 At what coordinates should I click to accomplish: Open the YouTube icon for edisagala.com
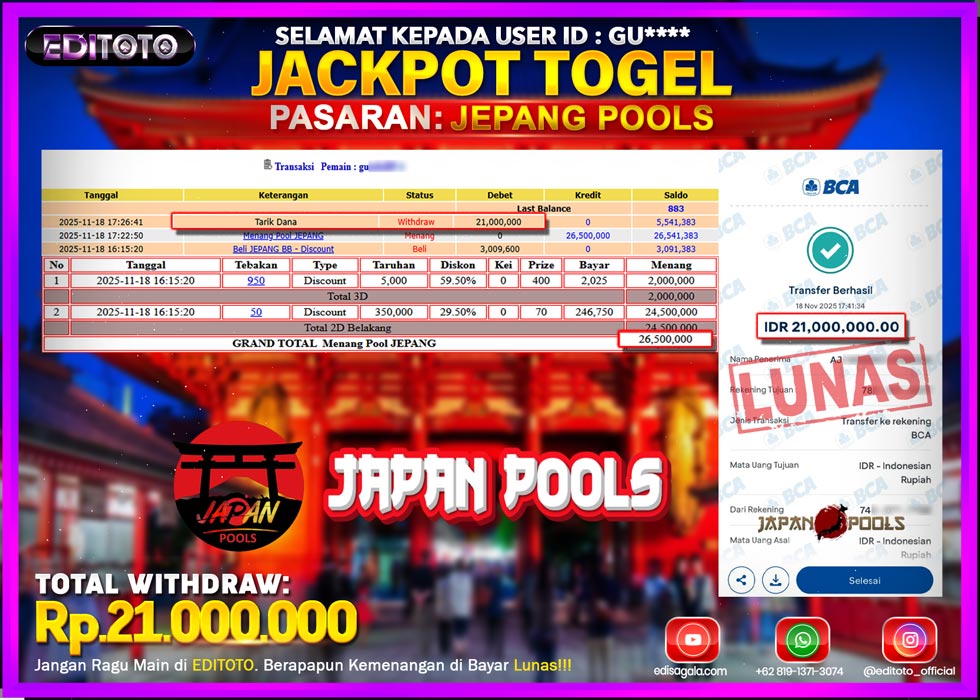(x=694, y=641)
